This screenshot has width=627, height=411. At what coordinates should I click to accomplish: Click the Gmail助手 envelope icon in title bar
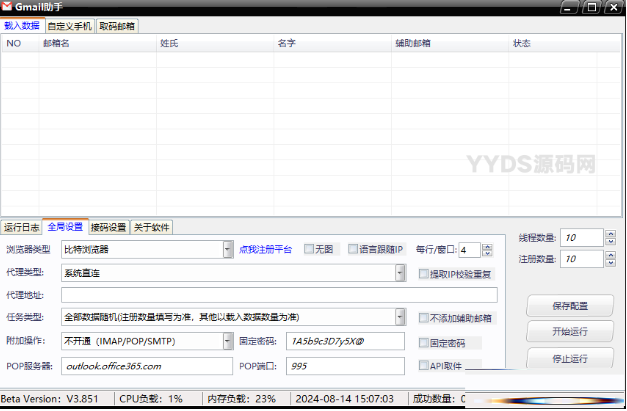point(7,6)
